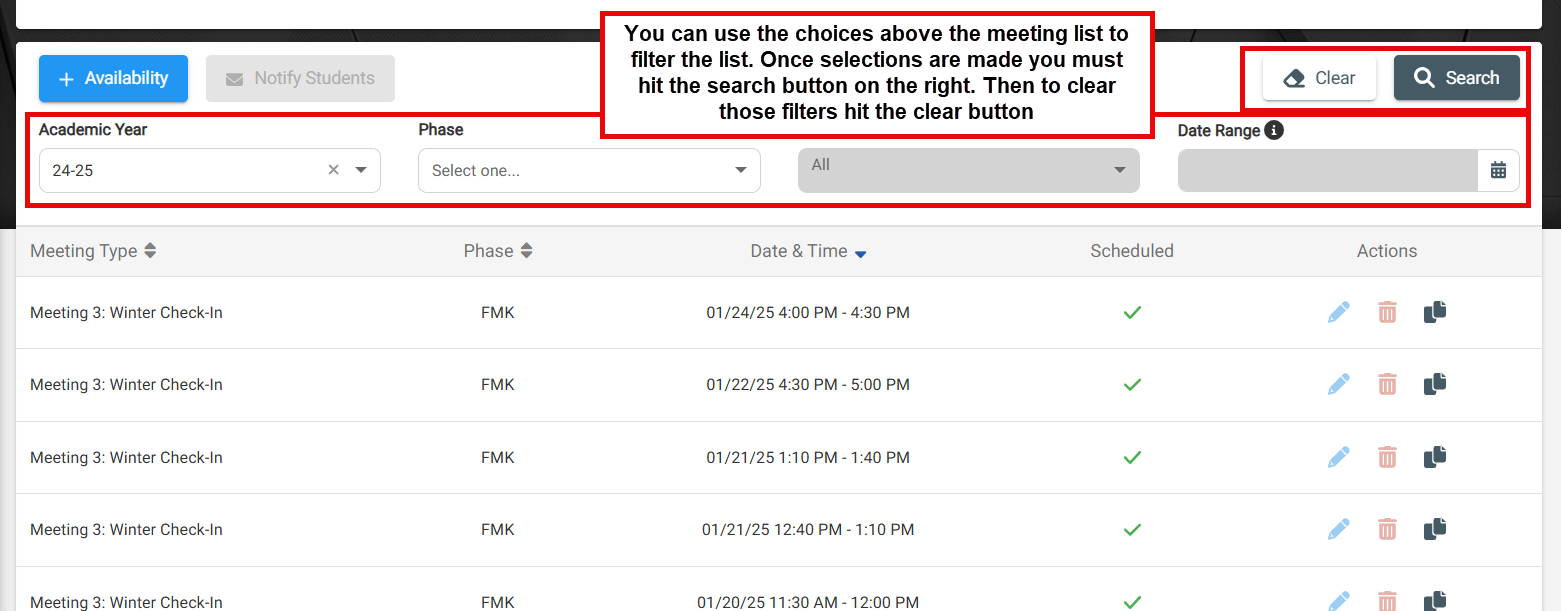This screenshot has width=1561, height=611.
Task: Copy the 01/21/25 1:10 PM meeting
Action: click(1435, 457)
